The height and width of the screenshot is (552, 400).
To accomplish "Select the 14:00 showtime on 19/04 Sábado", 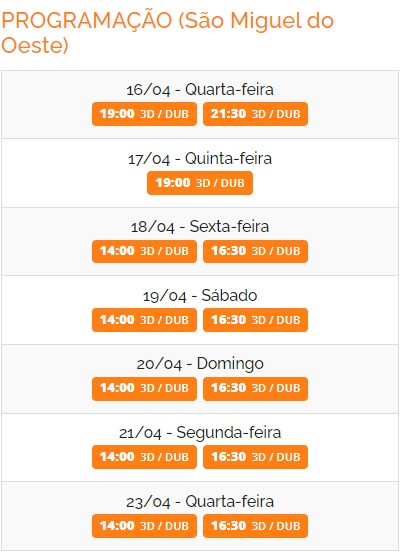I will point(144,320).
